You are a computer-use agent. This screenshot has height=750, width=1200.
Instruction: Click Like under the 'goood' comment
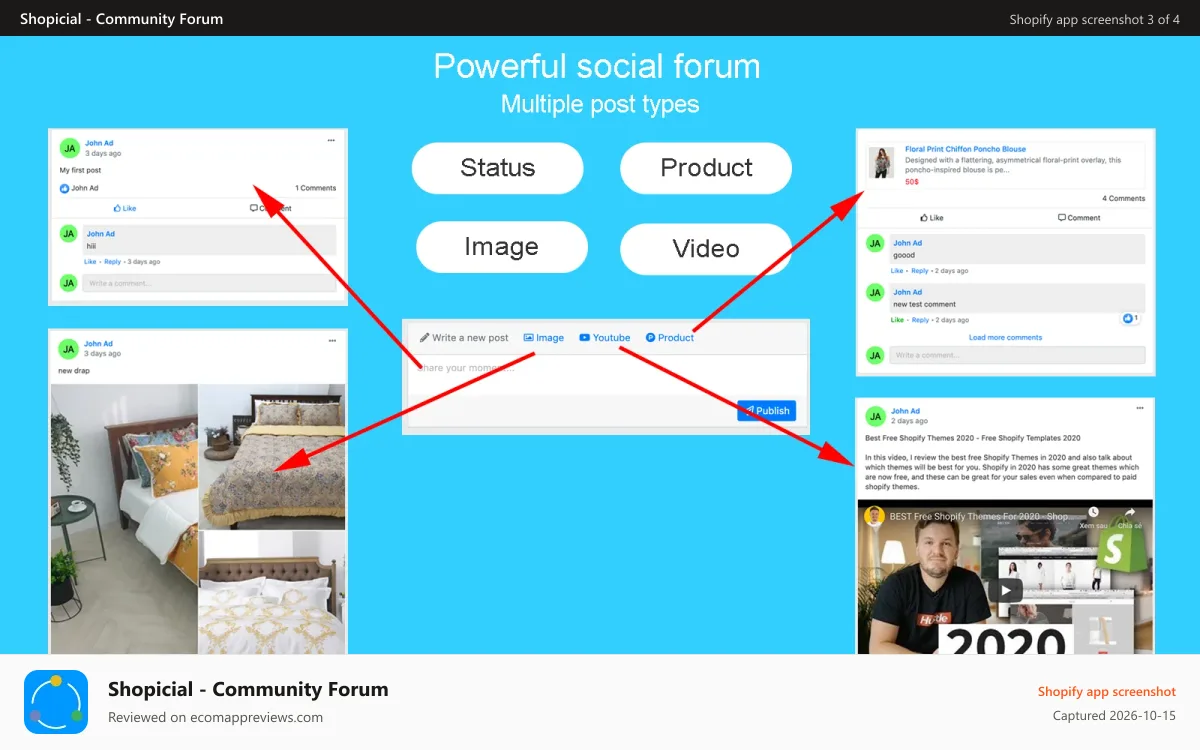[x=897, y=271]
